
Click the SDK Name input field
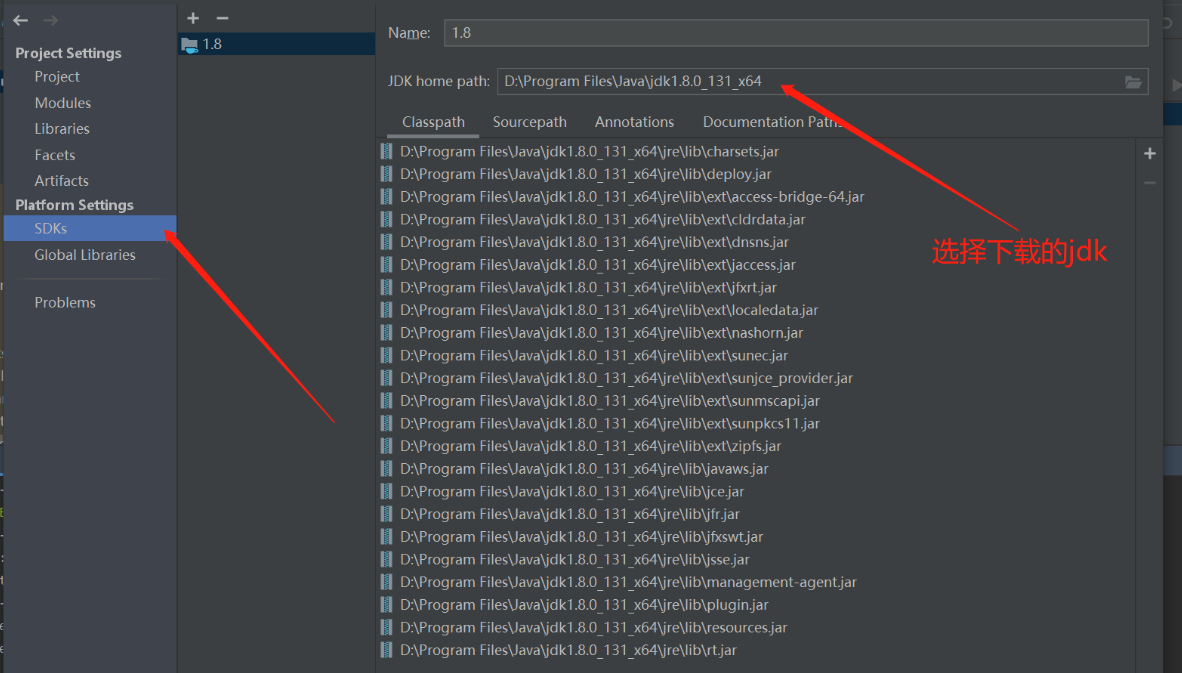(x=796, y=33)
